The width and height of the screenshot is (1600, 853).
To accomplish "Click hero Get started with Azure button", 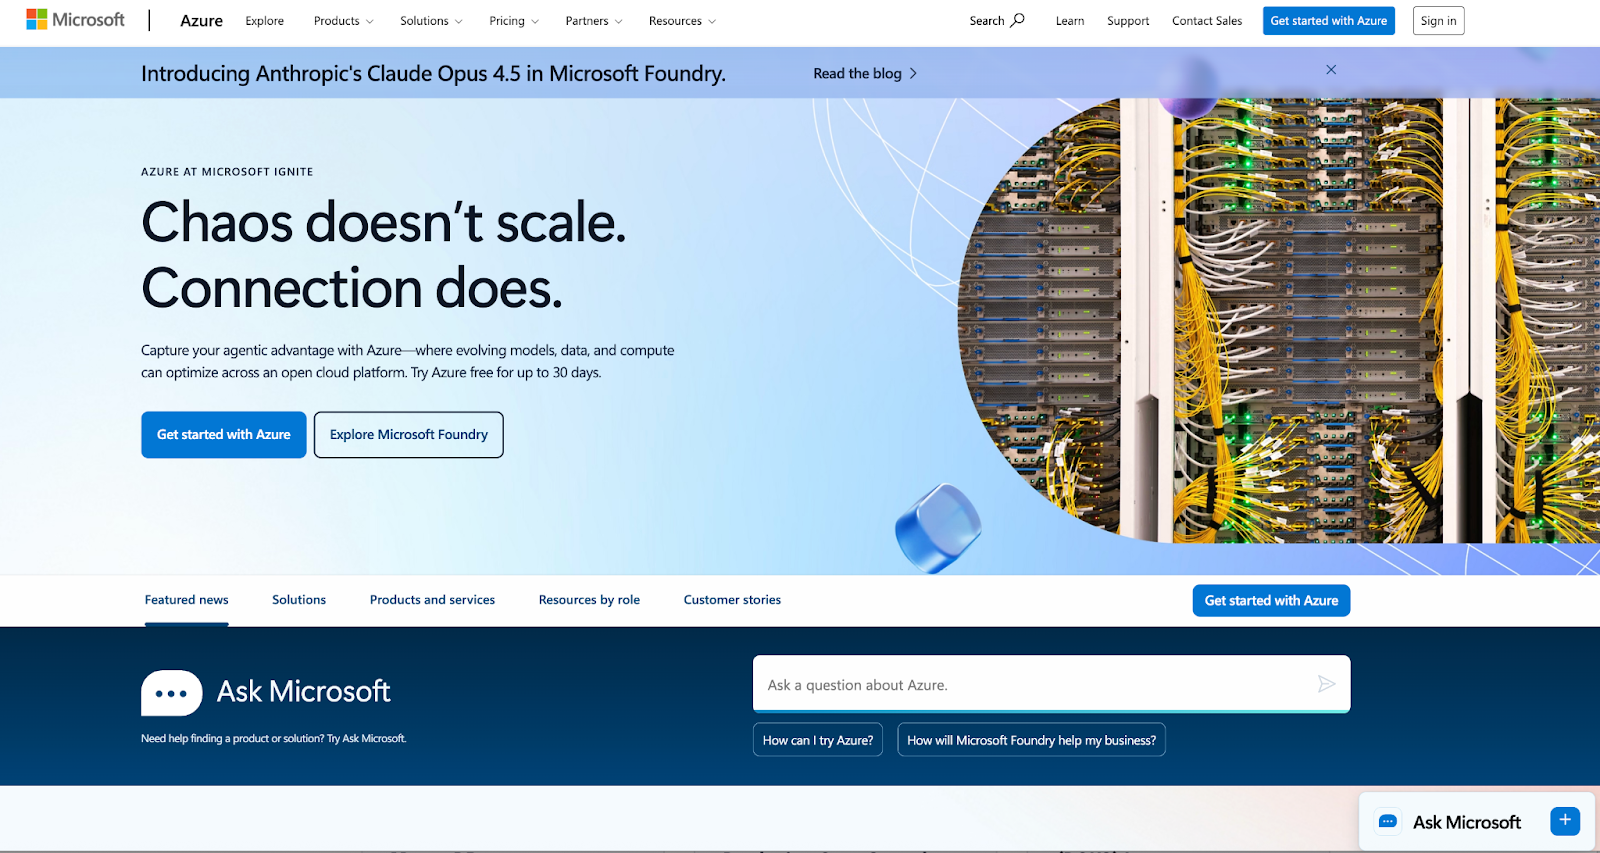I will click(x=224, y=435).
